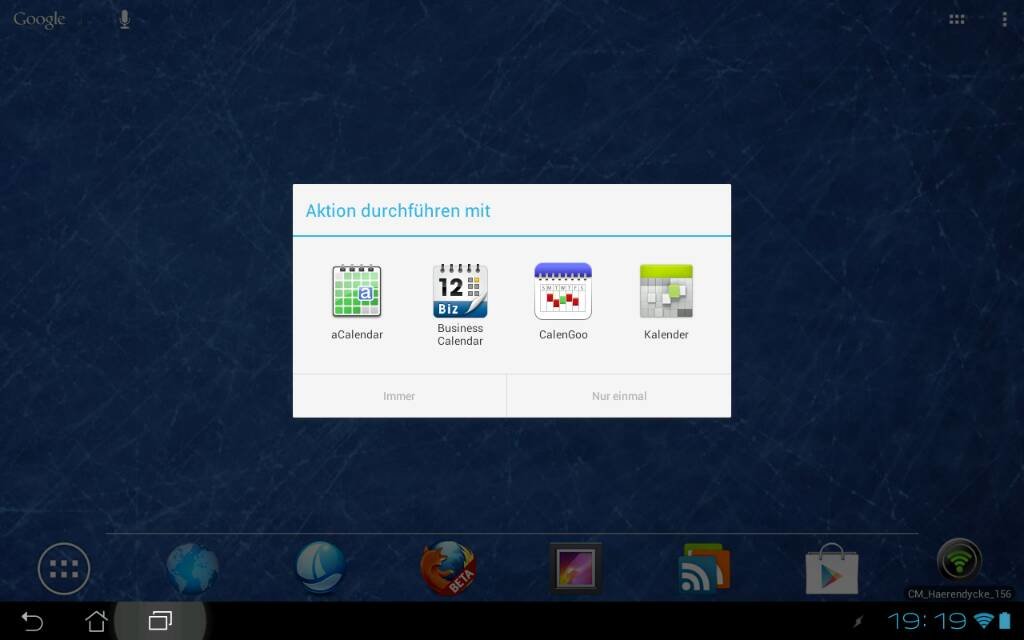This screenshot has height=640, width=1024.
Task: Click the 19:19 clock in status bar
Action: pos(927,620)
